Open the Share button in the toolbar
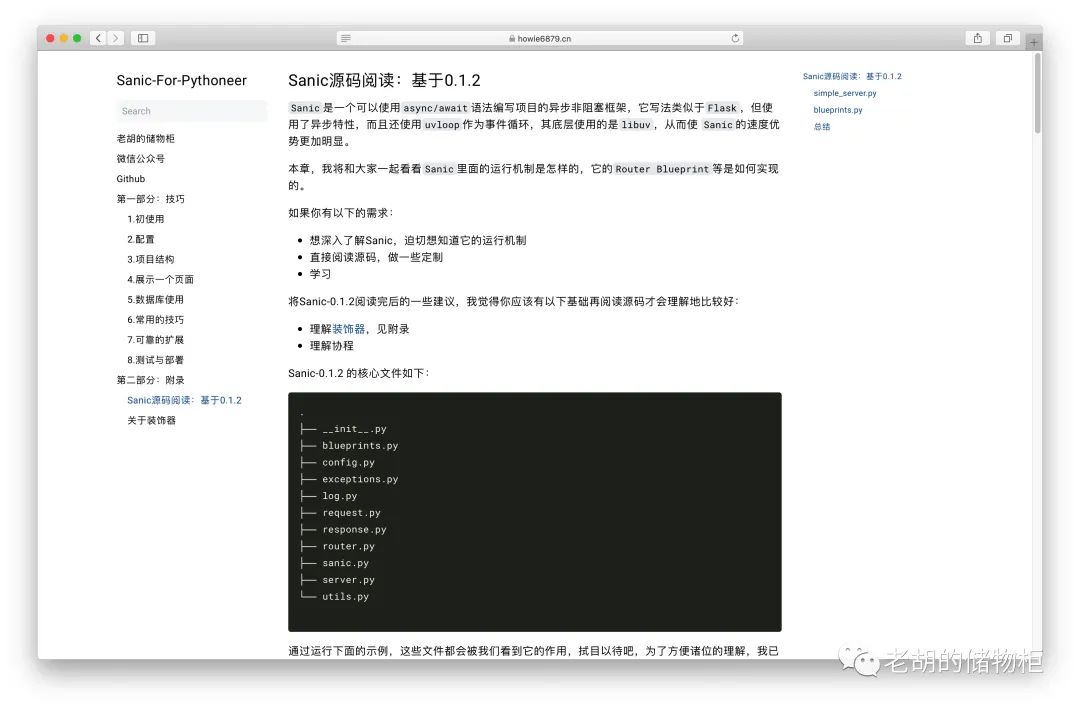Viewport: 1080px width, 709px height. coord(978,39)
